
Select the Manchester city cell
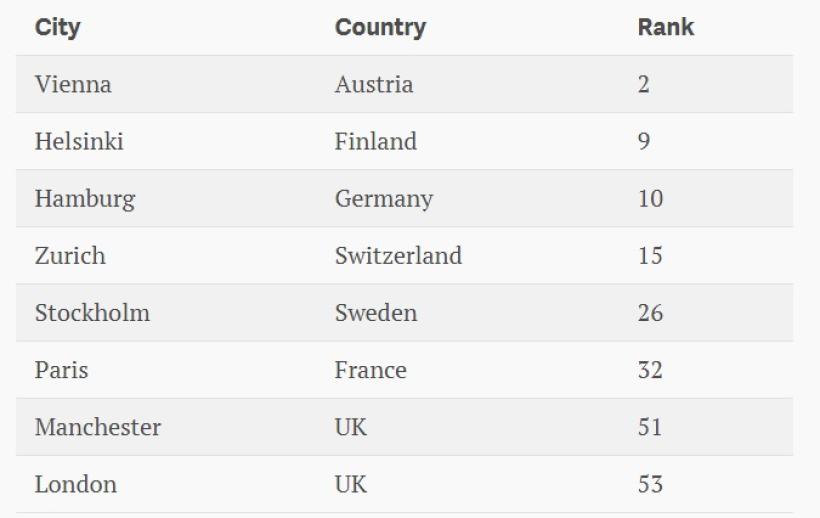(x=98, y=428)
